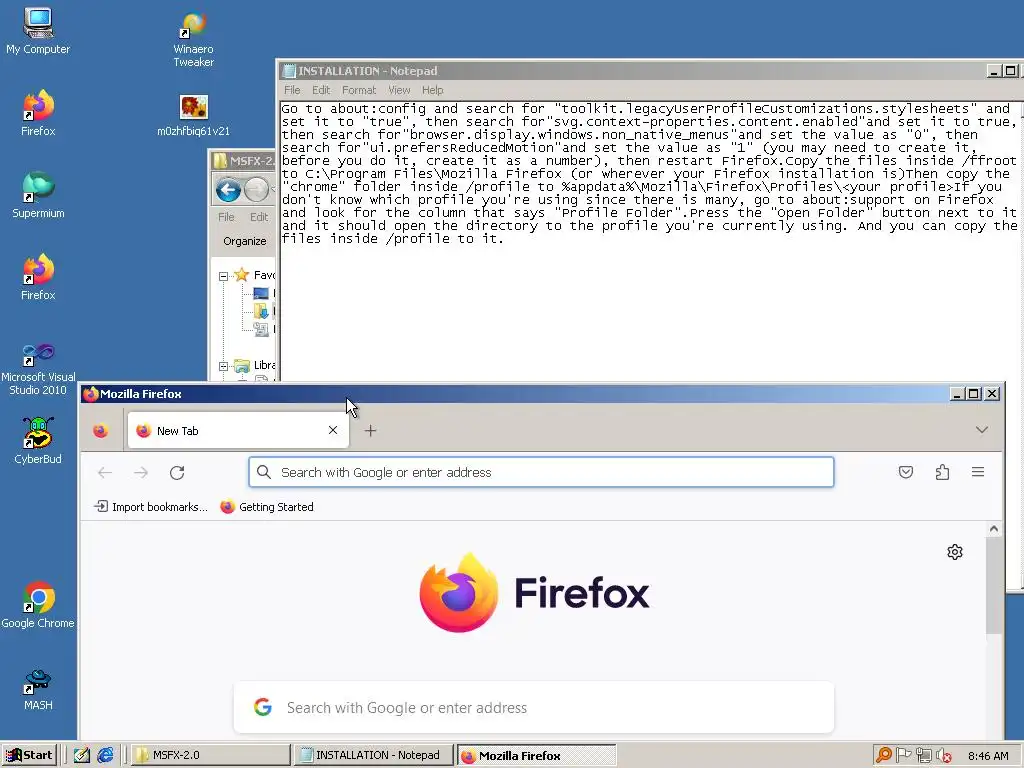Click the Explorer window back button
The height and width of the screenshot is (768, 1024).
[x=229, y=191]
